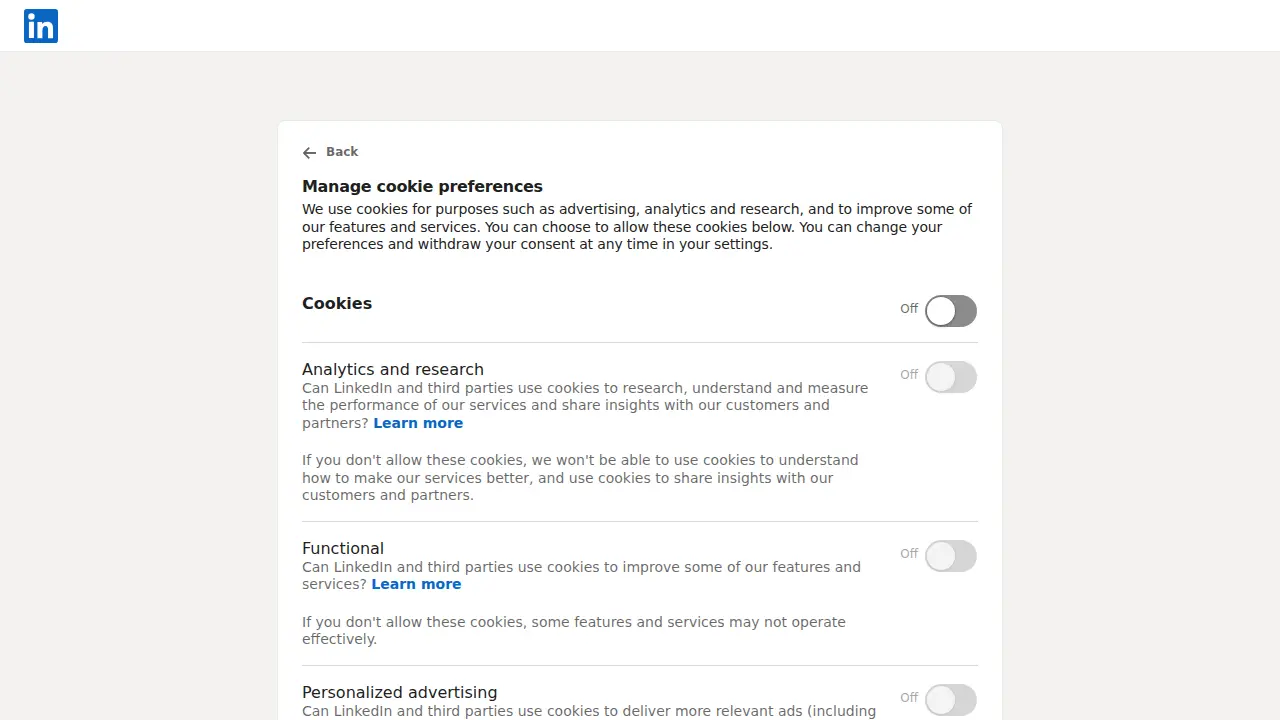This screenshot has height=720, width=1280.
Task: Click Off label next to Analytics toggle
Action: (x=909, y=375)
